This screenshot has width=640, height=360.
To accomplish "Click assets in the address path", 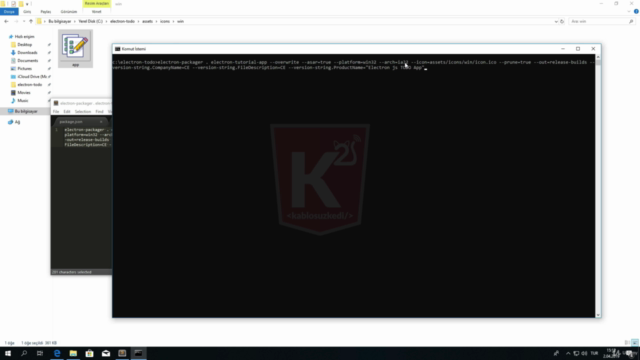I will coord(147,21).
